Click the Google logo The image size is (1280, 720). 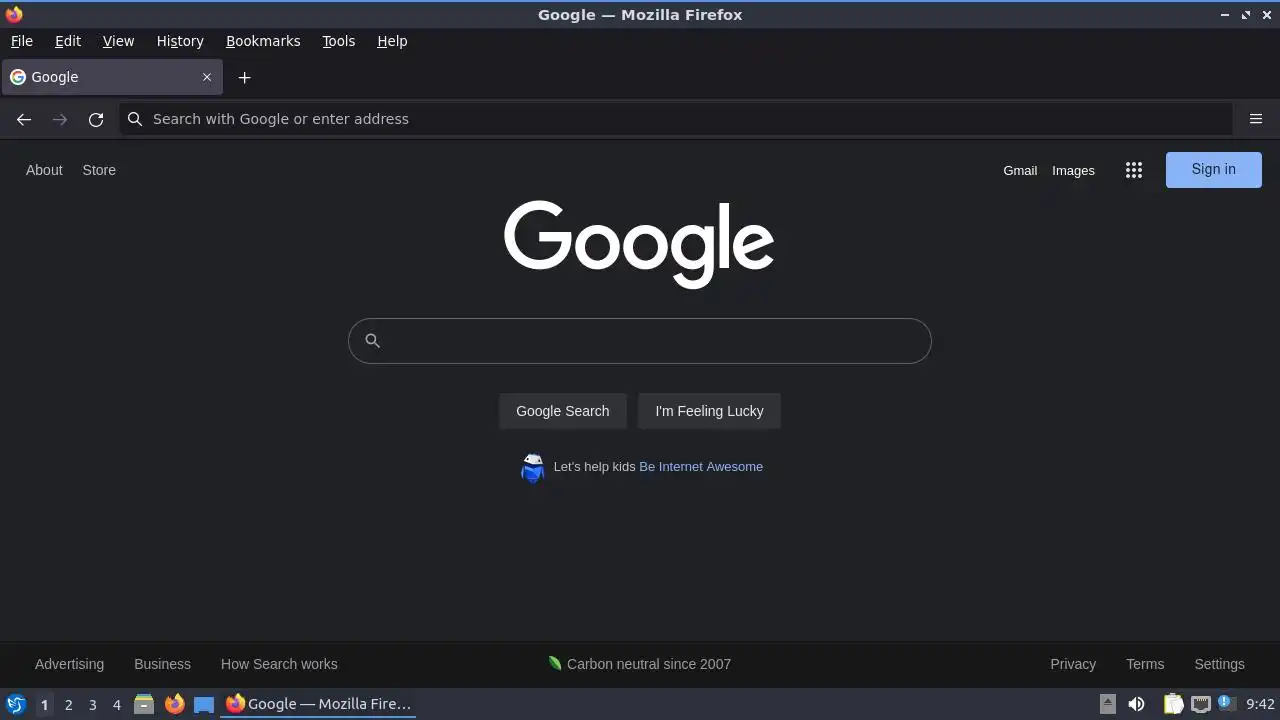click(x=639, y=244)
